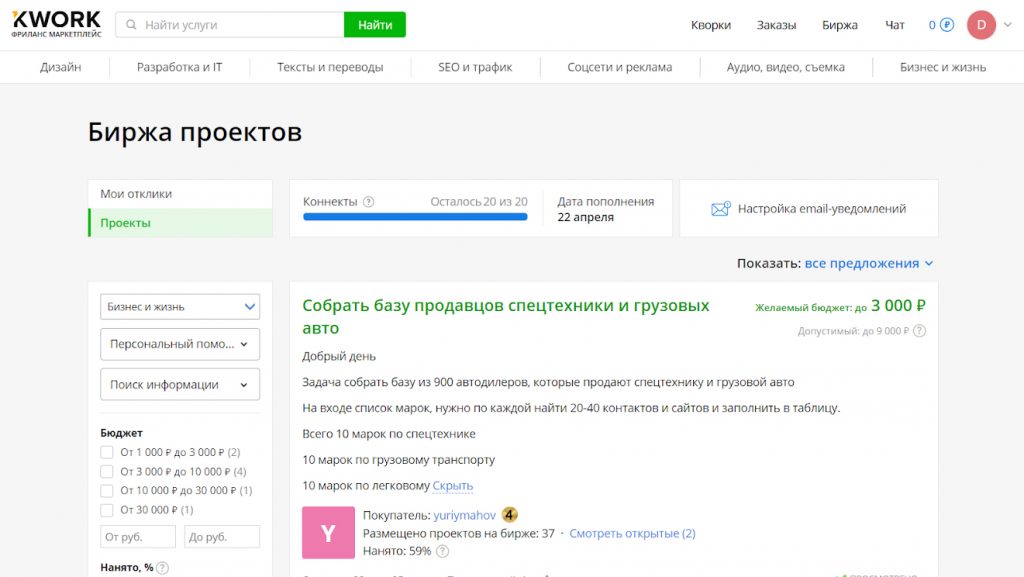Open the Биржа menu item
1024x577 pixels.
pyautogui.click(x=840, y=24)
